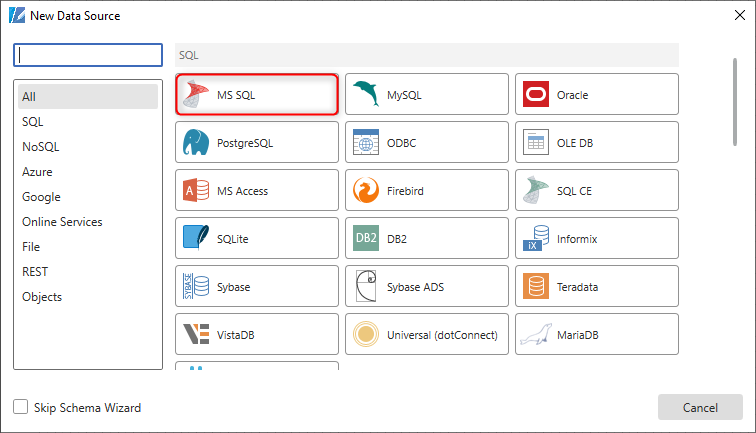Select the All category

88,96
